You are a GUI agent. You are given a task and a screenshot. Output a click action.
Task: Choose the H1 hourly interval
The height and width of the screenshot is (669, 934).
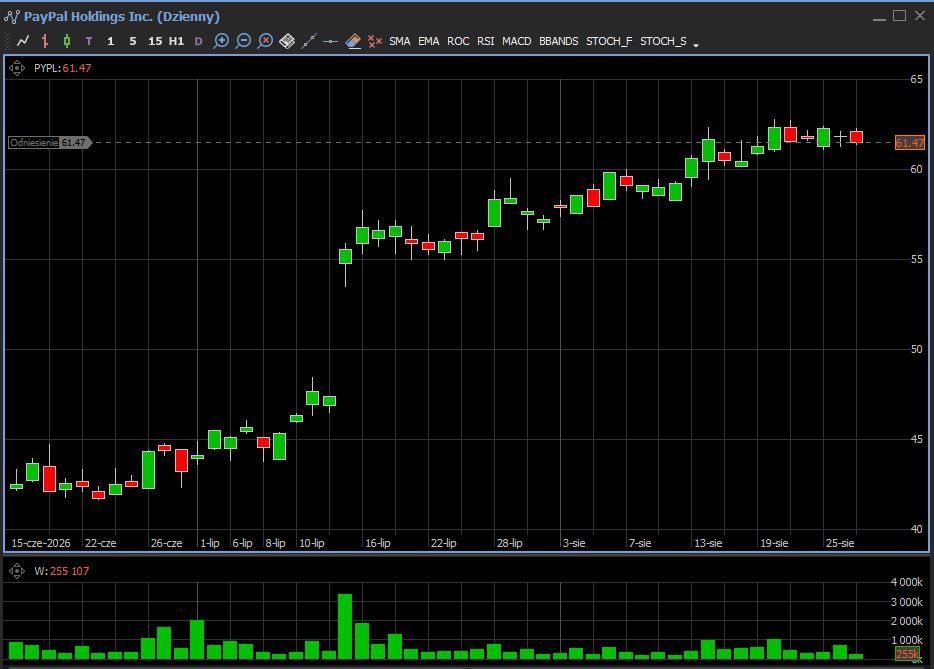pos(176,41)
